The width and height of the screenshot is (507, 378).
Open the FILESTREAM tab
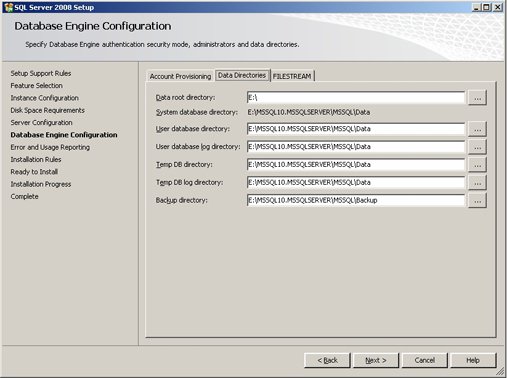(292, 76)
